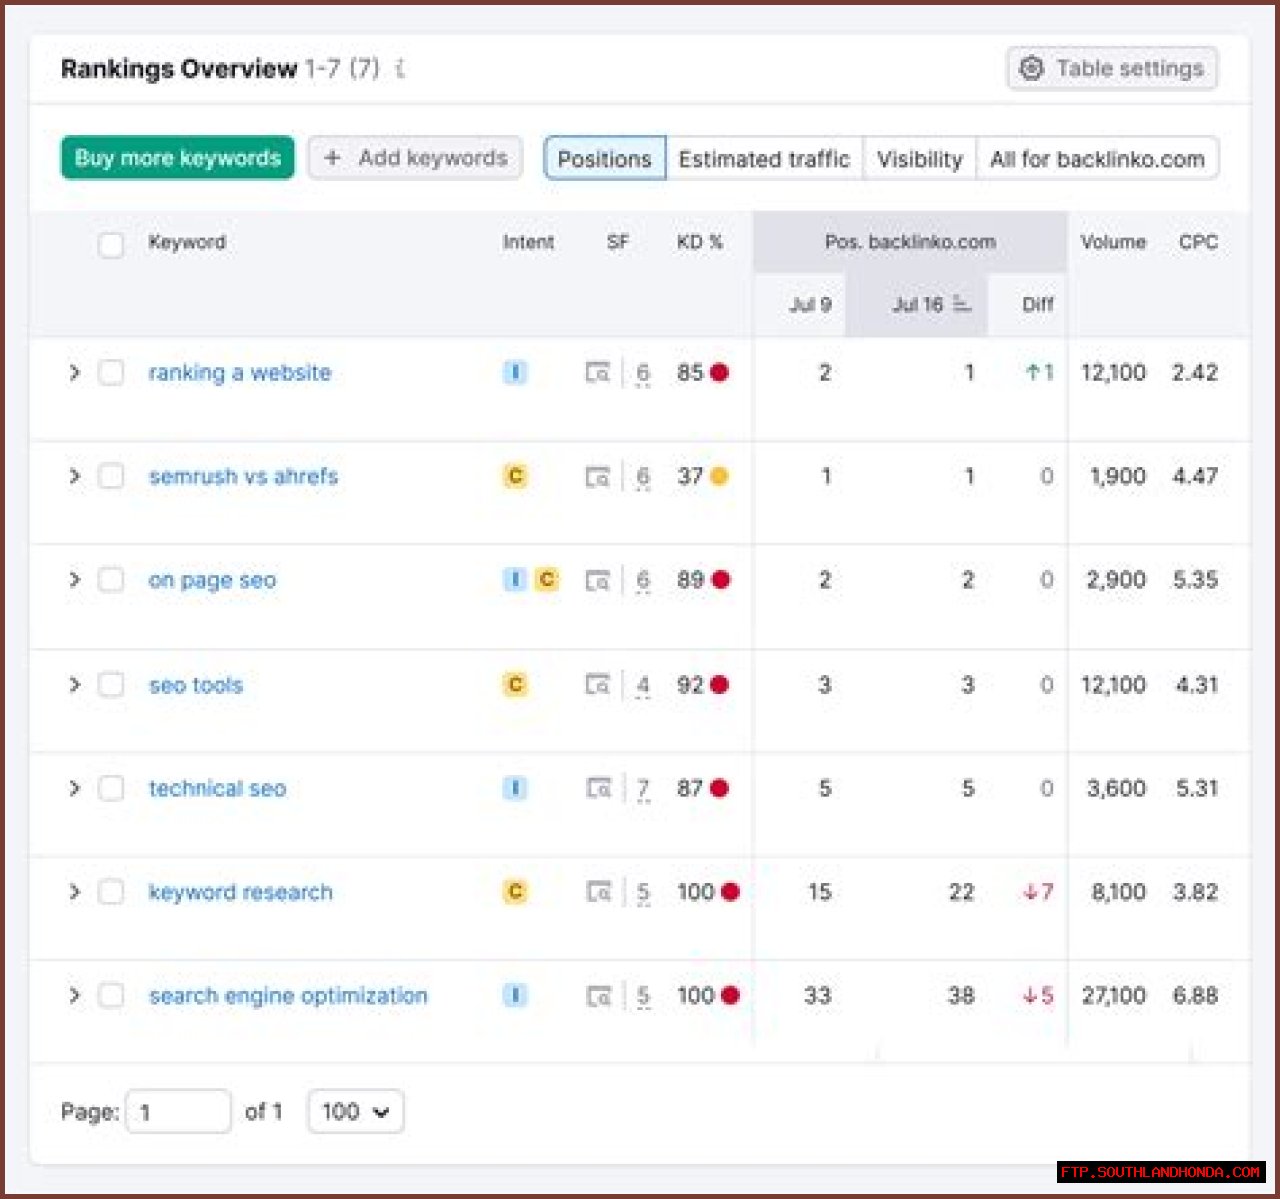Click the info icon beside Rankings Overview
The width and height of the screenshot is (1280, 1199).
coord(400,69)
